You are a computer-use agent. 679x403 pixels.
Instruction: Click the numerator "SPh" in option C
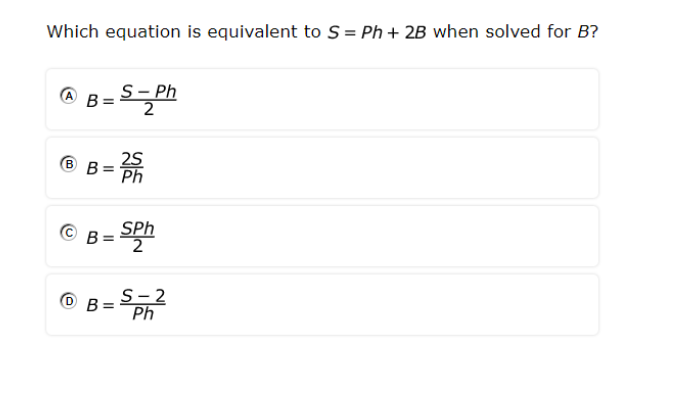pyautogui.click(x=138, y=229)
